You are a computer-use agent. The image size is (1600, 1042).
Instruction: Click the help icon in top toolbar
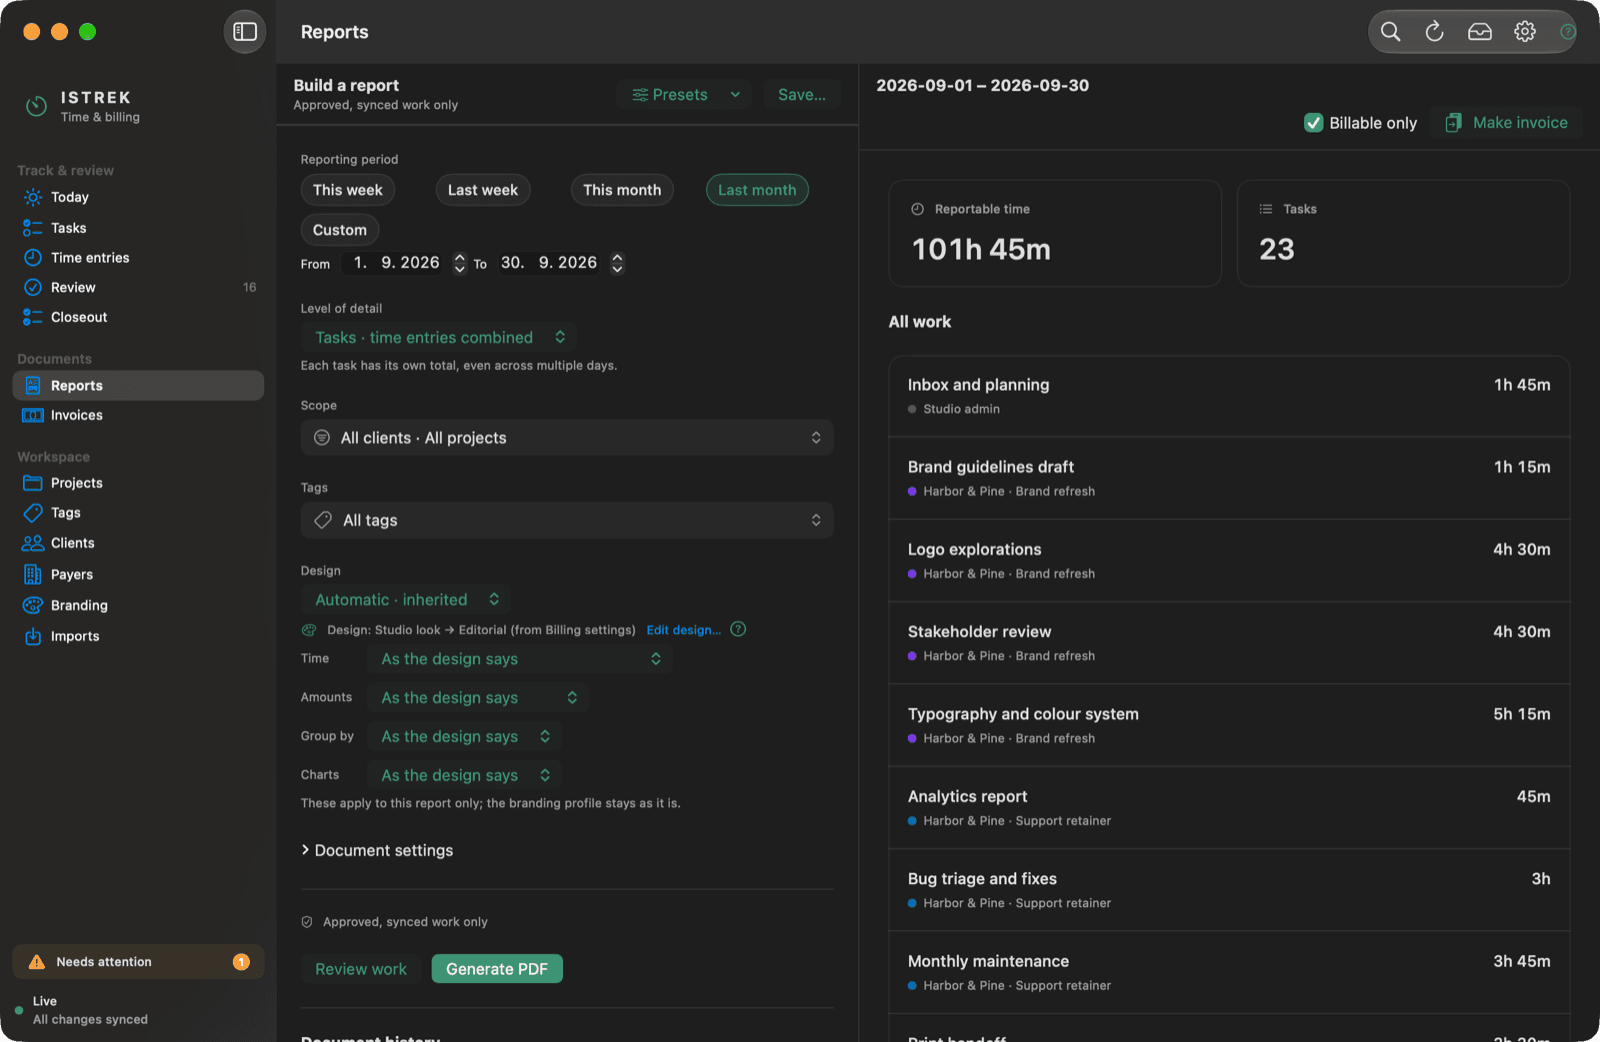pyautogui.click(x=1567, y=32)
